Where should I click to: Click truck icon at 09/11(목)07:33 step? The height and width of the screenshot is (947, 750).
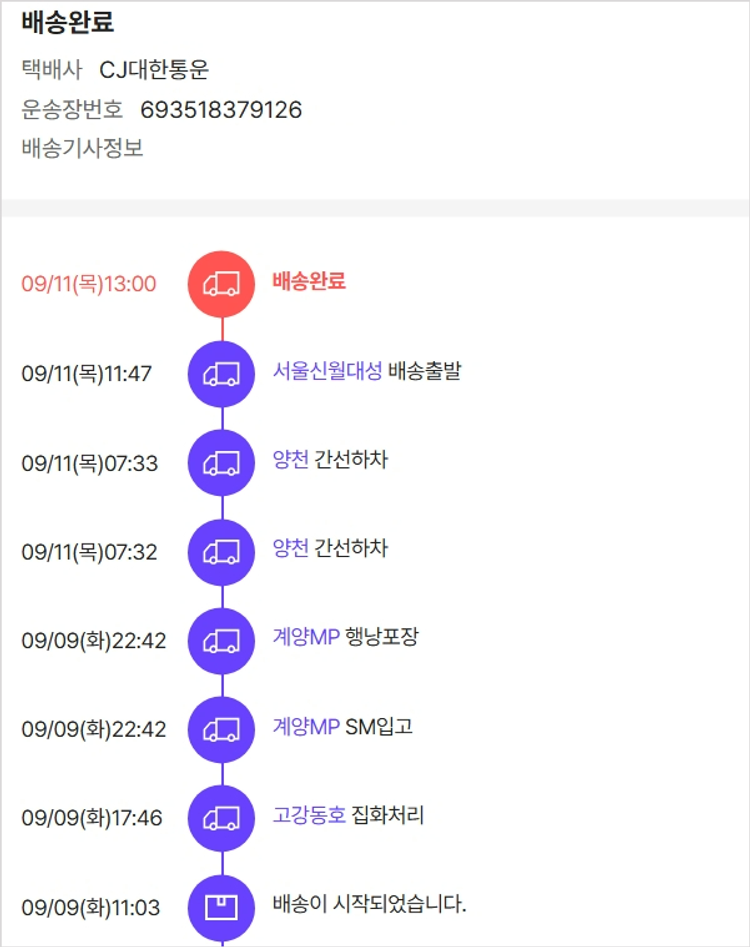click(221, 462)
